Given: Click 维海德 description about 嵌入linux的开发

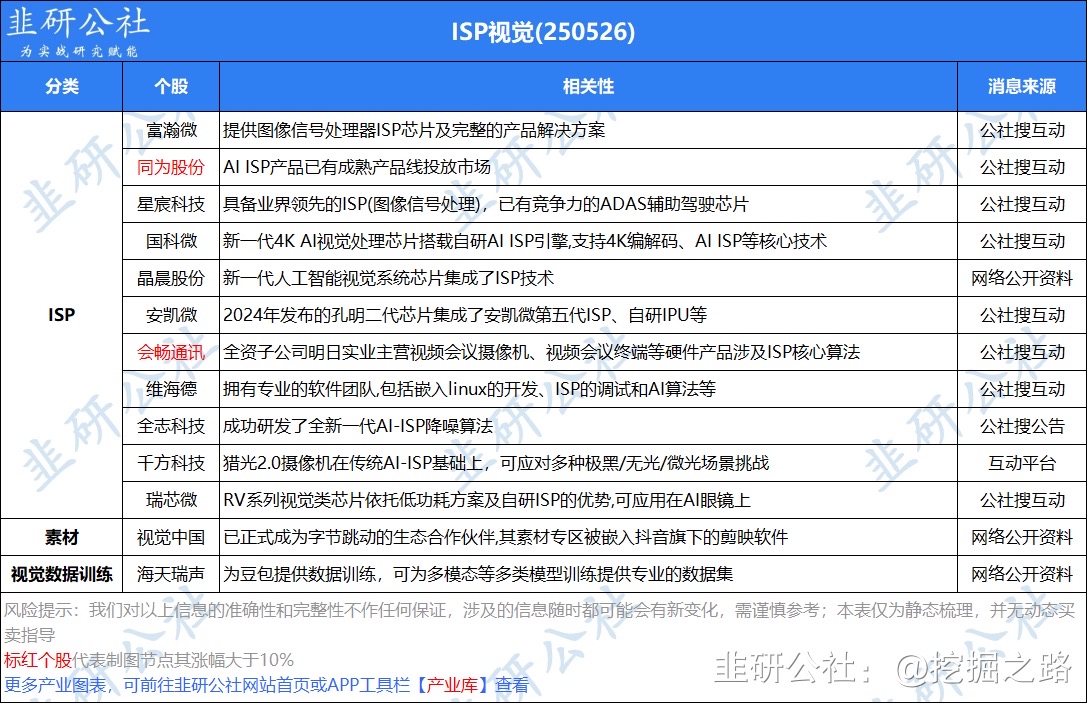Looking at the screenshot, I should pos(469,389).
